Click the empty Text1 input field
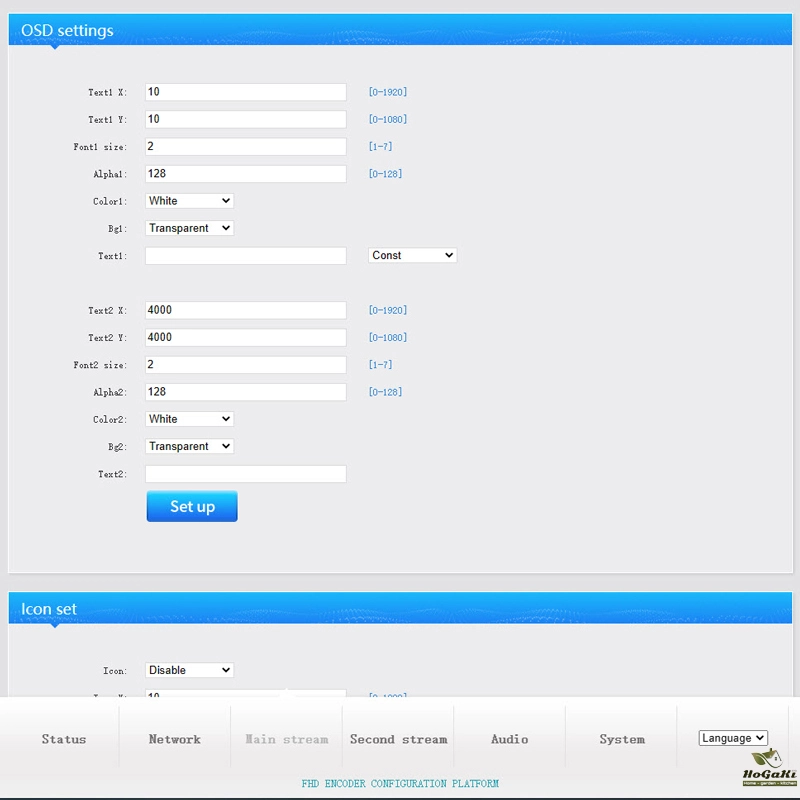800x800 pixels. [x=245, y=256]
